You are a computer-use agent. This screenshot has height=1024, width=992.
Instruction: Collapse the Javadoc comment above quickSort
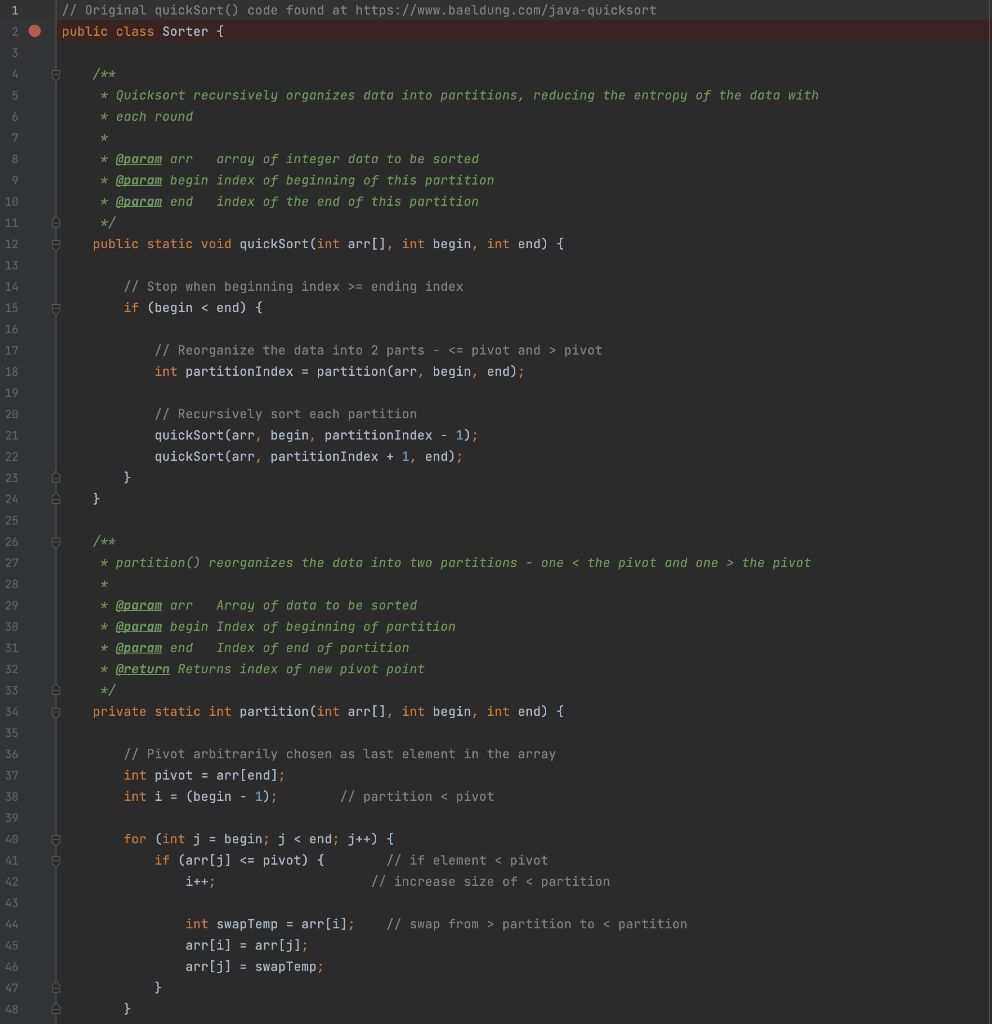pos(56,74)
